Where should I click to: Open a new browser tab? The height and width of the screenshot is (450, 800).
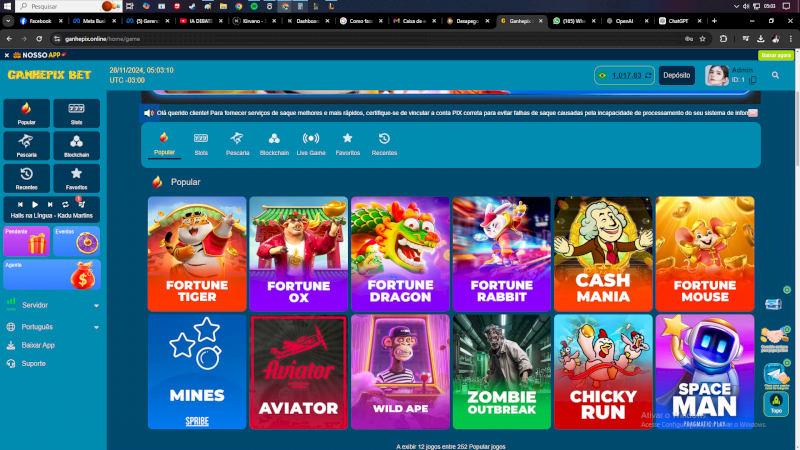click(x=714, y=21)
